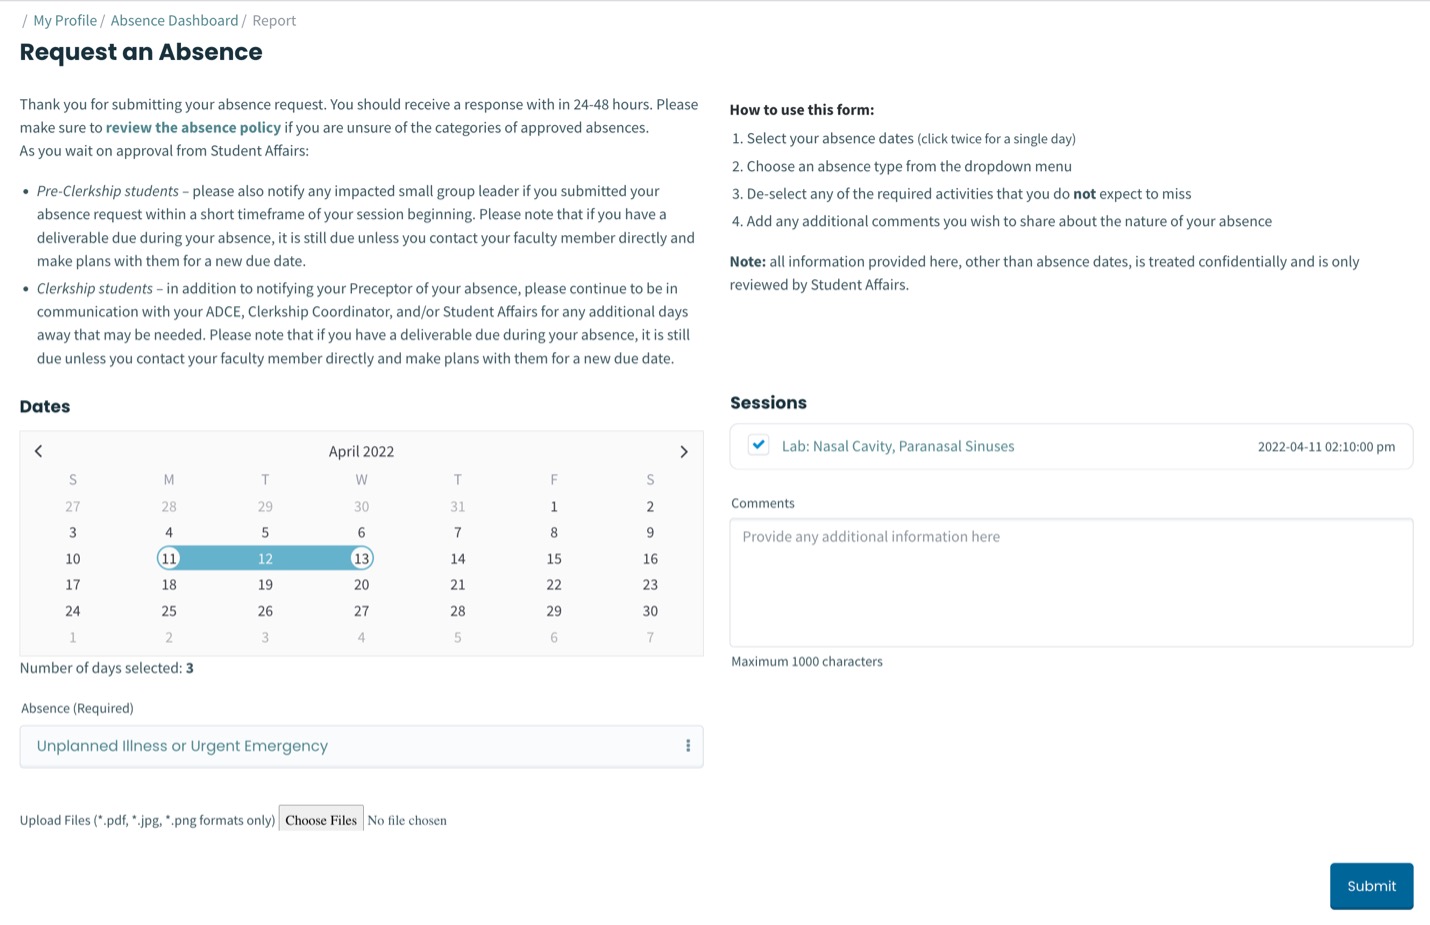Select April 30 on the calendar

pyautogui.click(x=650, y=610)
